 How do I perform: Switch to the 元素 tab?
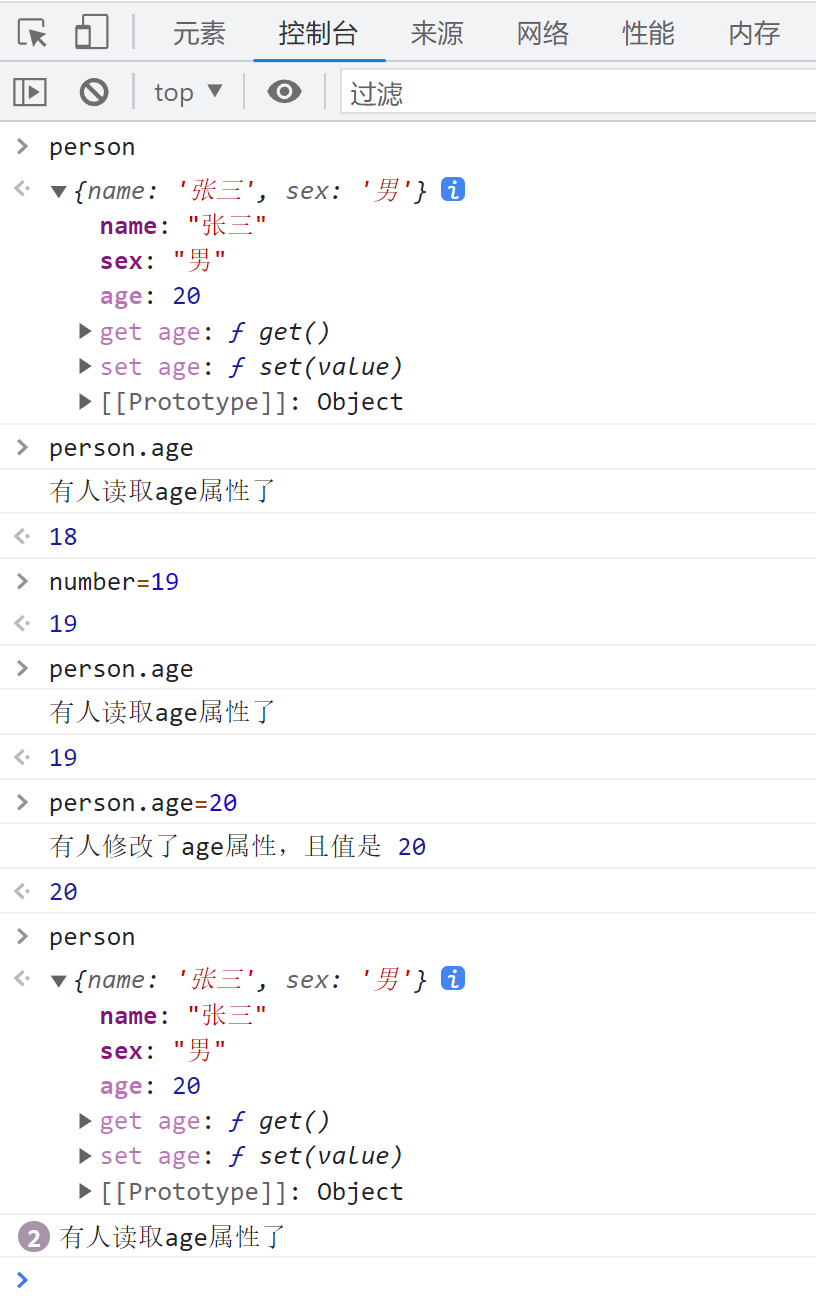[199, 33]
